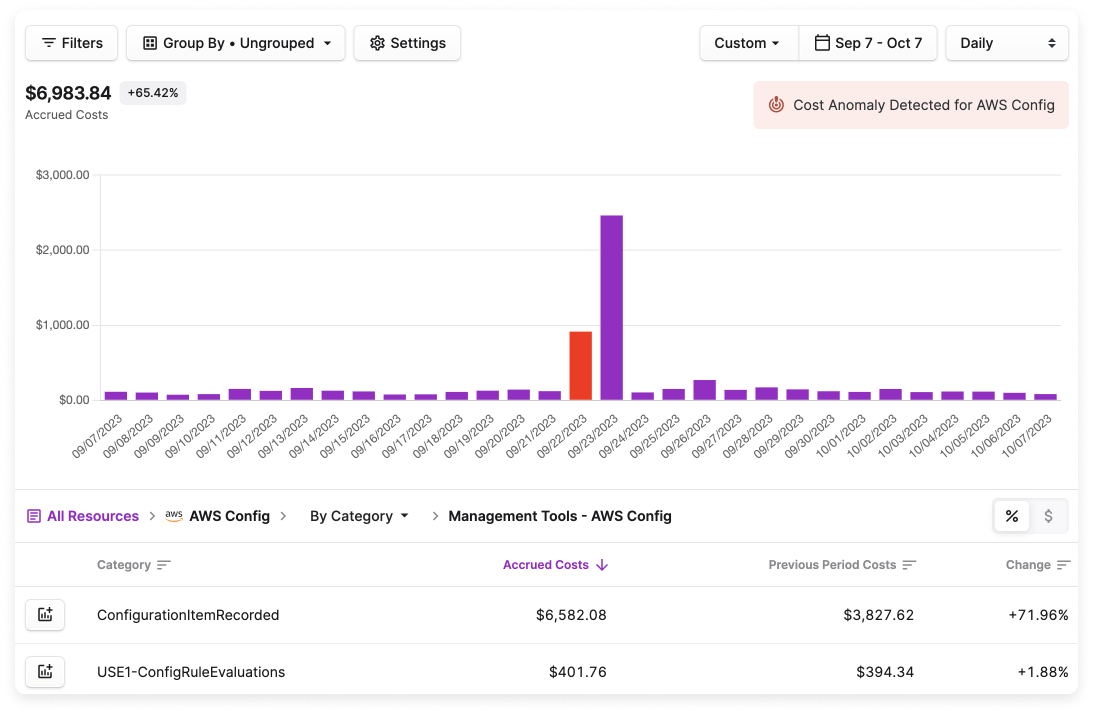The height and width of the screenshot is (714, 1093).
Task: Open the Daily granularity dropdown
Action: (1006, 43)
